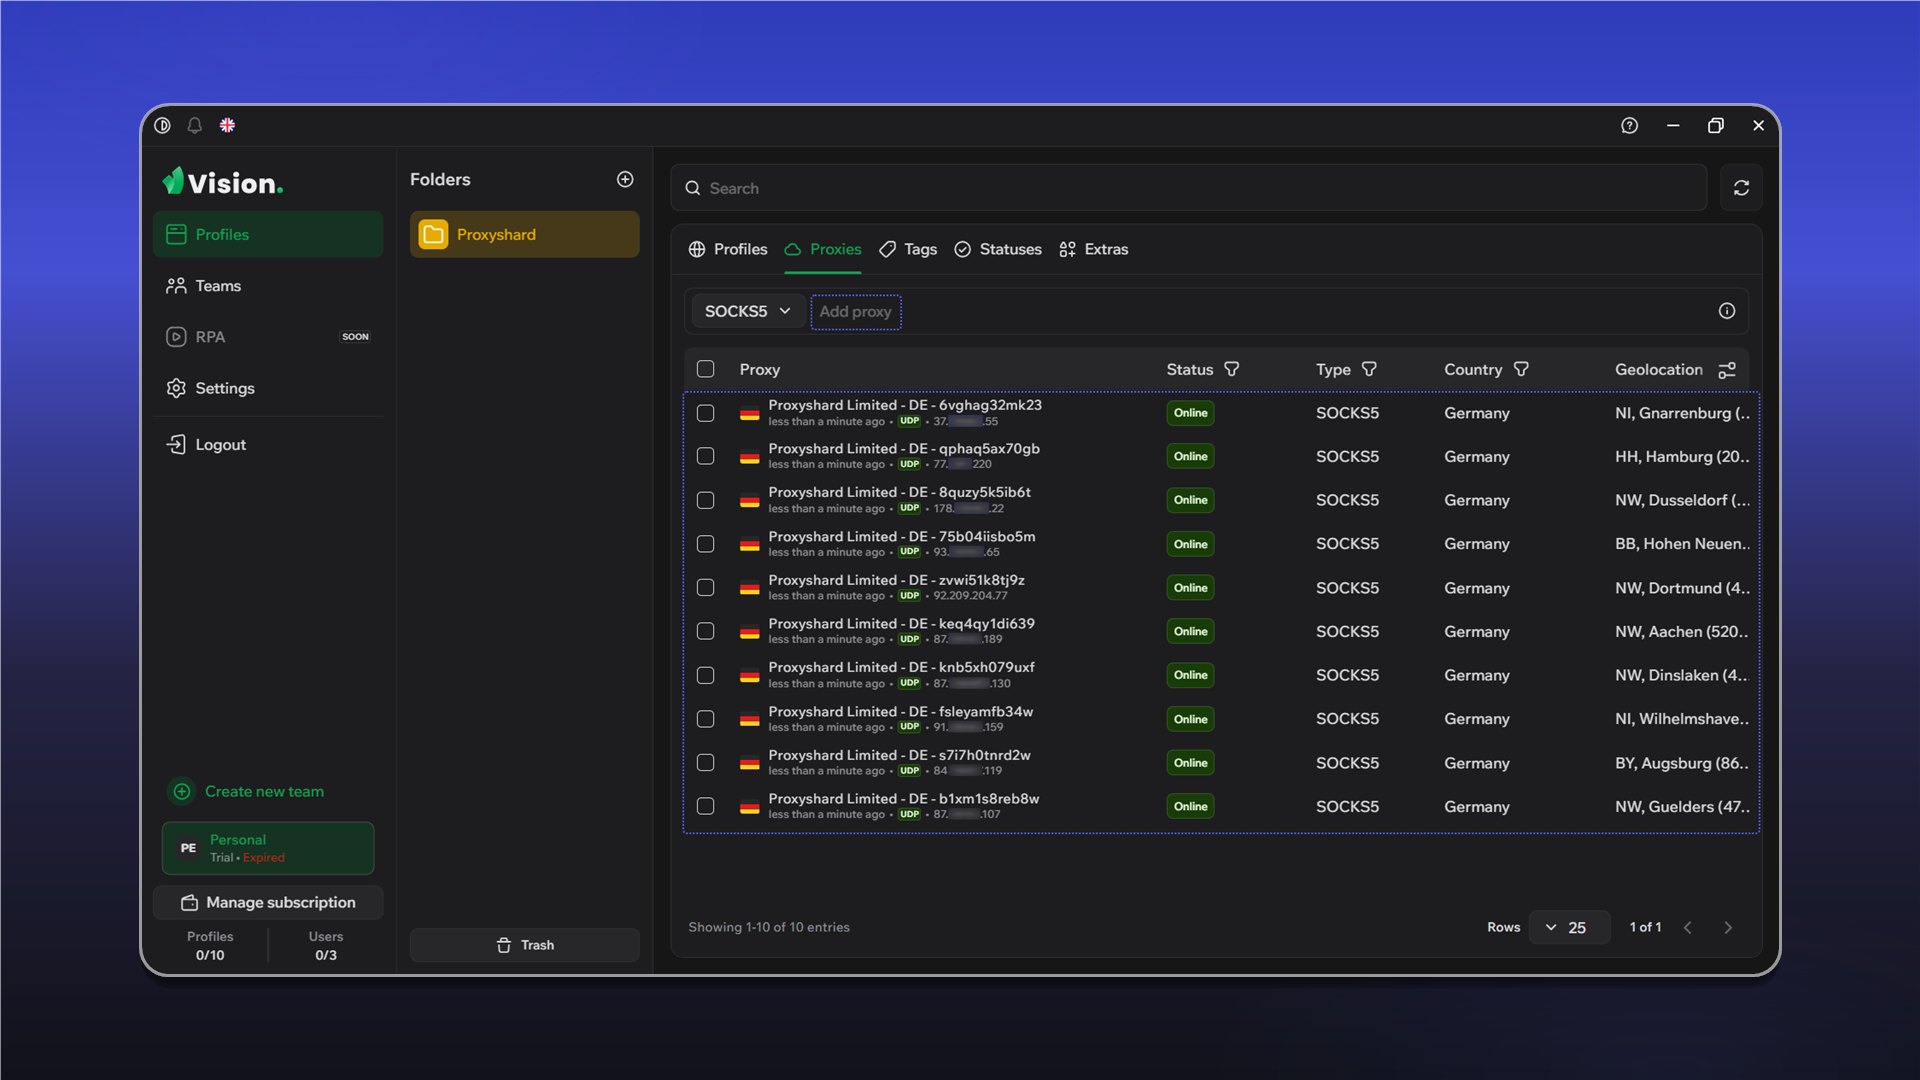Viewport: 1920px width, 1080px height.
Task: Click the Add proxy input field
Action: (856, 312)
